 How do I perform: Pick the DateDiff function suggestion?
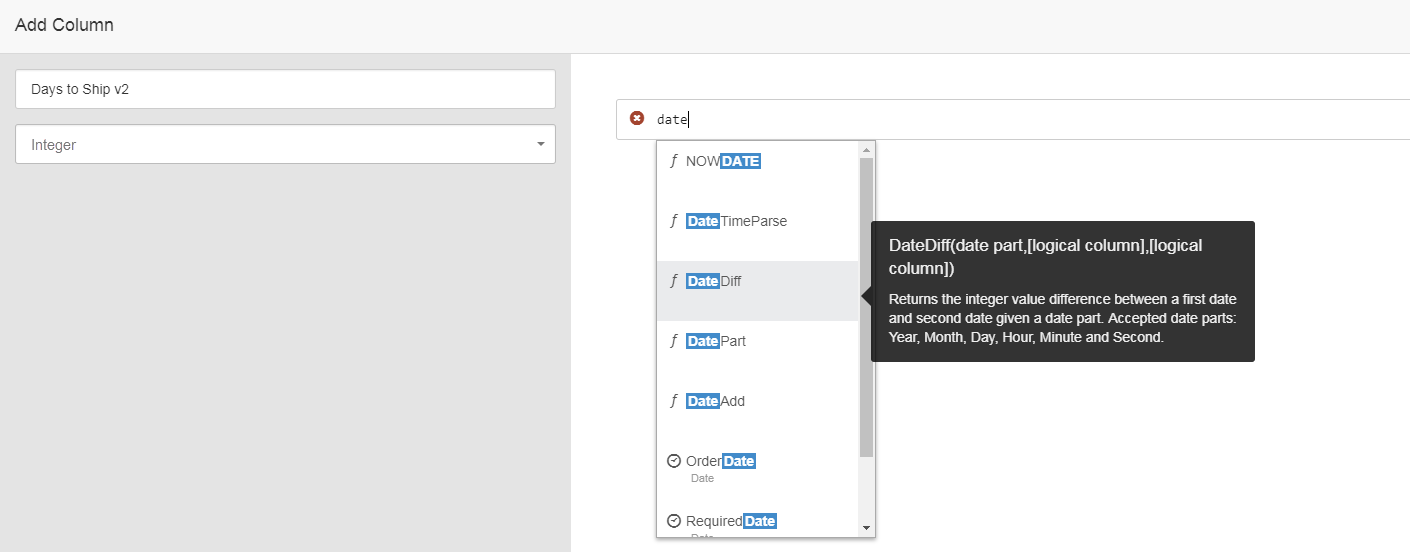click(x=714, y=281)
